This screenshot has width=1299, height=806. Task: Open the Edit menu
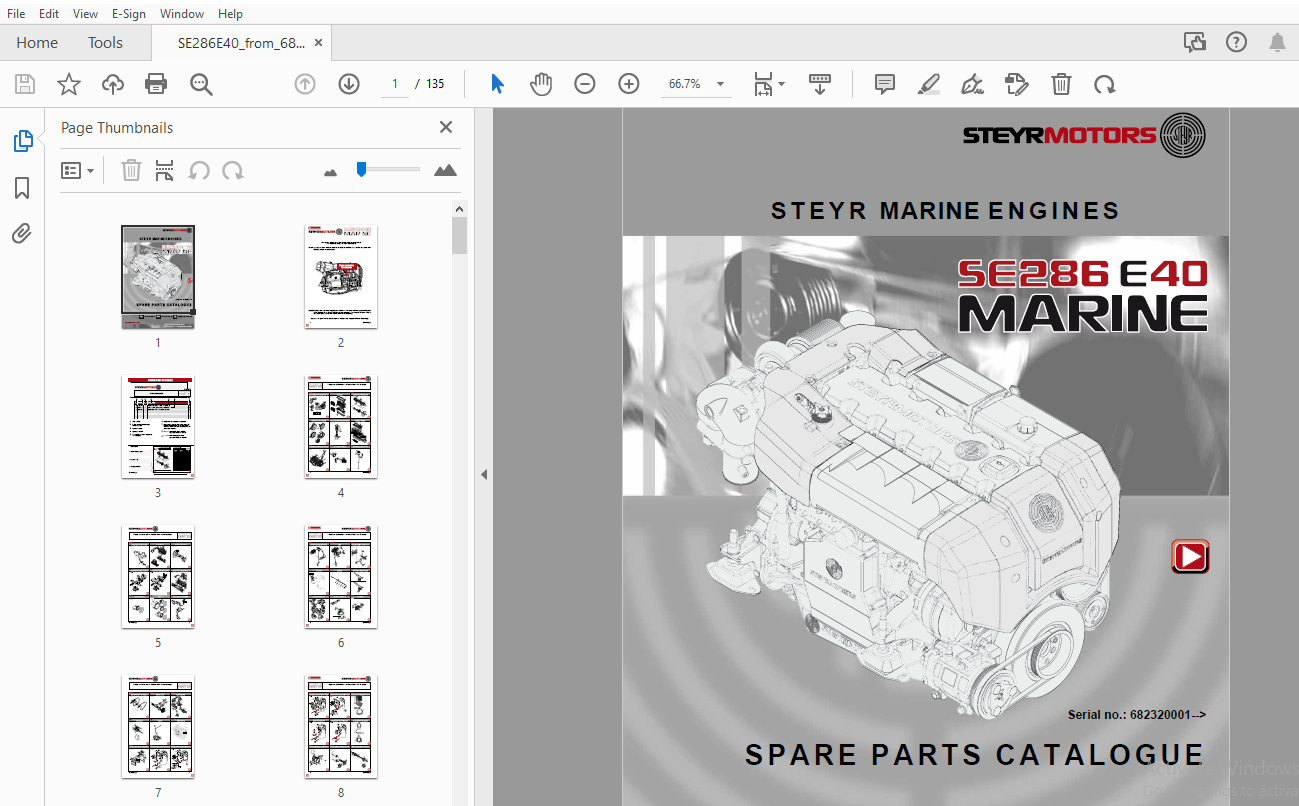48,14
